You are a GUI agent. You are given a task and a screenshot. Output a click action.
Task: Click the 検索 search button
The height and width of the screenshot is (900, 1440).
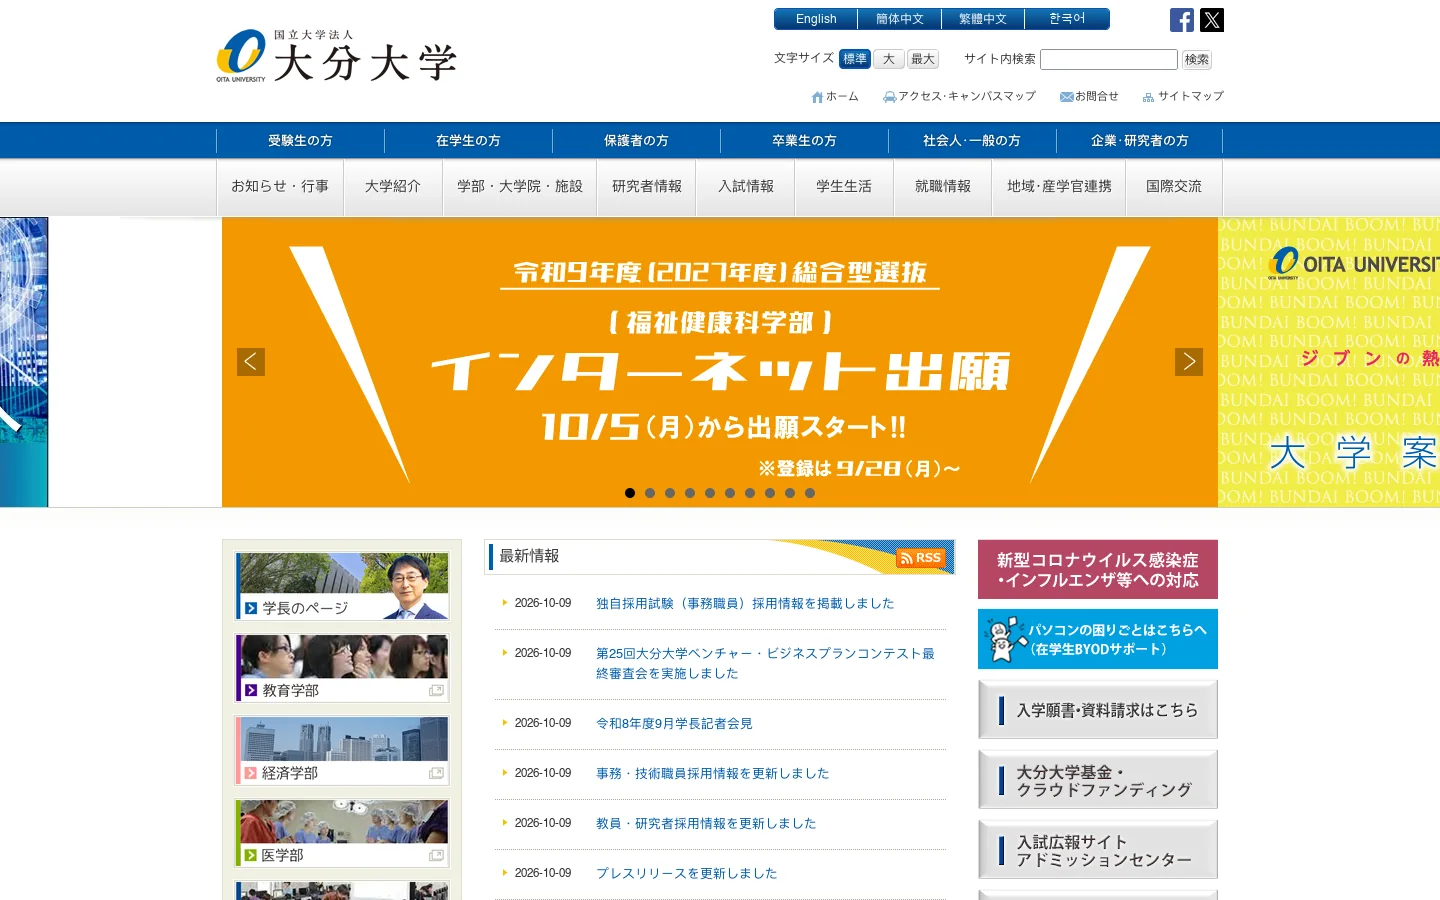point(1197,60)
